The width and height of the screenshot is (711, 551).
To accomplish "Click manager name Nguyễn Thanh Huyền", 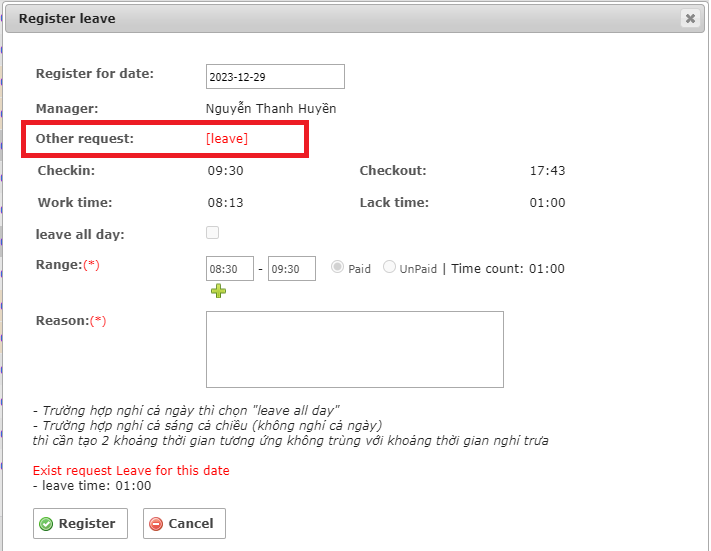I will click(x=271, y=108).
